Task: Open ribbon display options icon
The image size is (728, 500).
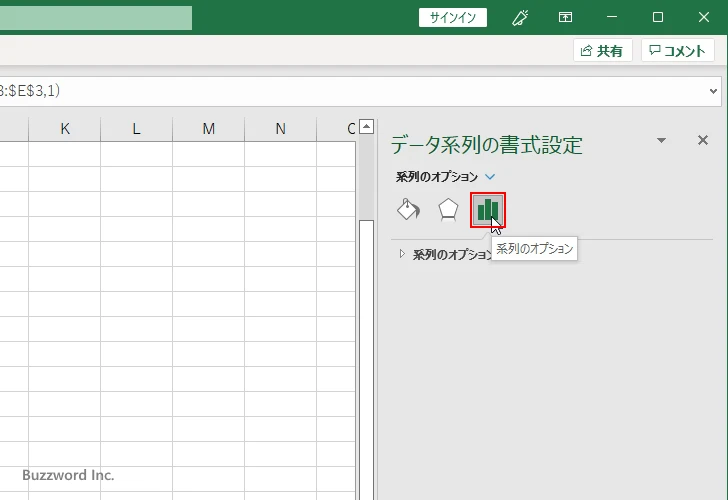Action: point(565,18)
